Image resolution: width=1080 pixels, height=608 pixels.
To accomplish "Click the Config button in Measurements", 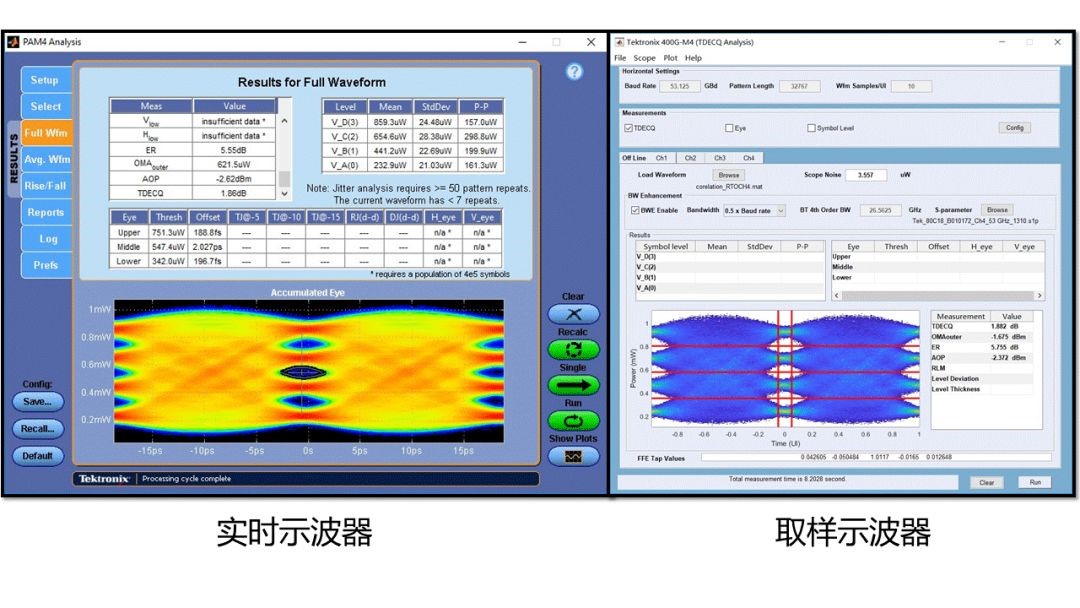I will [1013, 128].
